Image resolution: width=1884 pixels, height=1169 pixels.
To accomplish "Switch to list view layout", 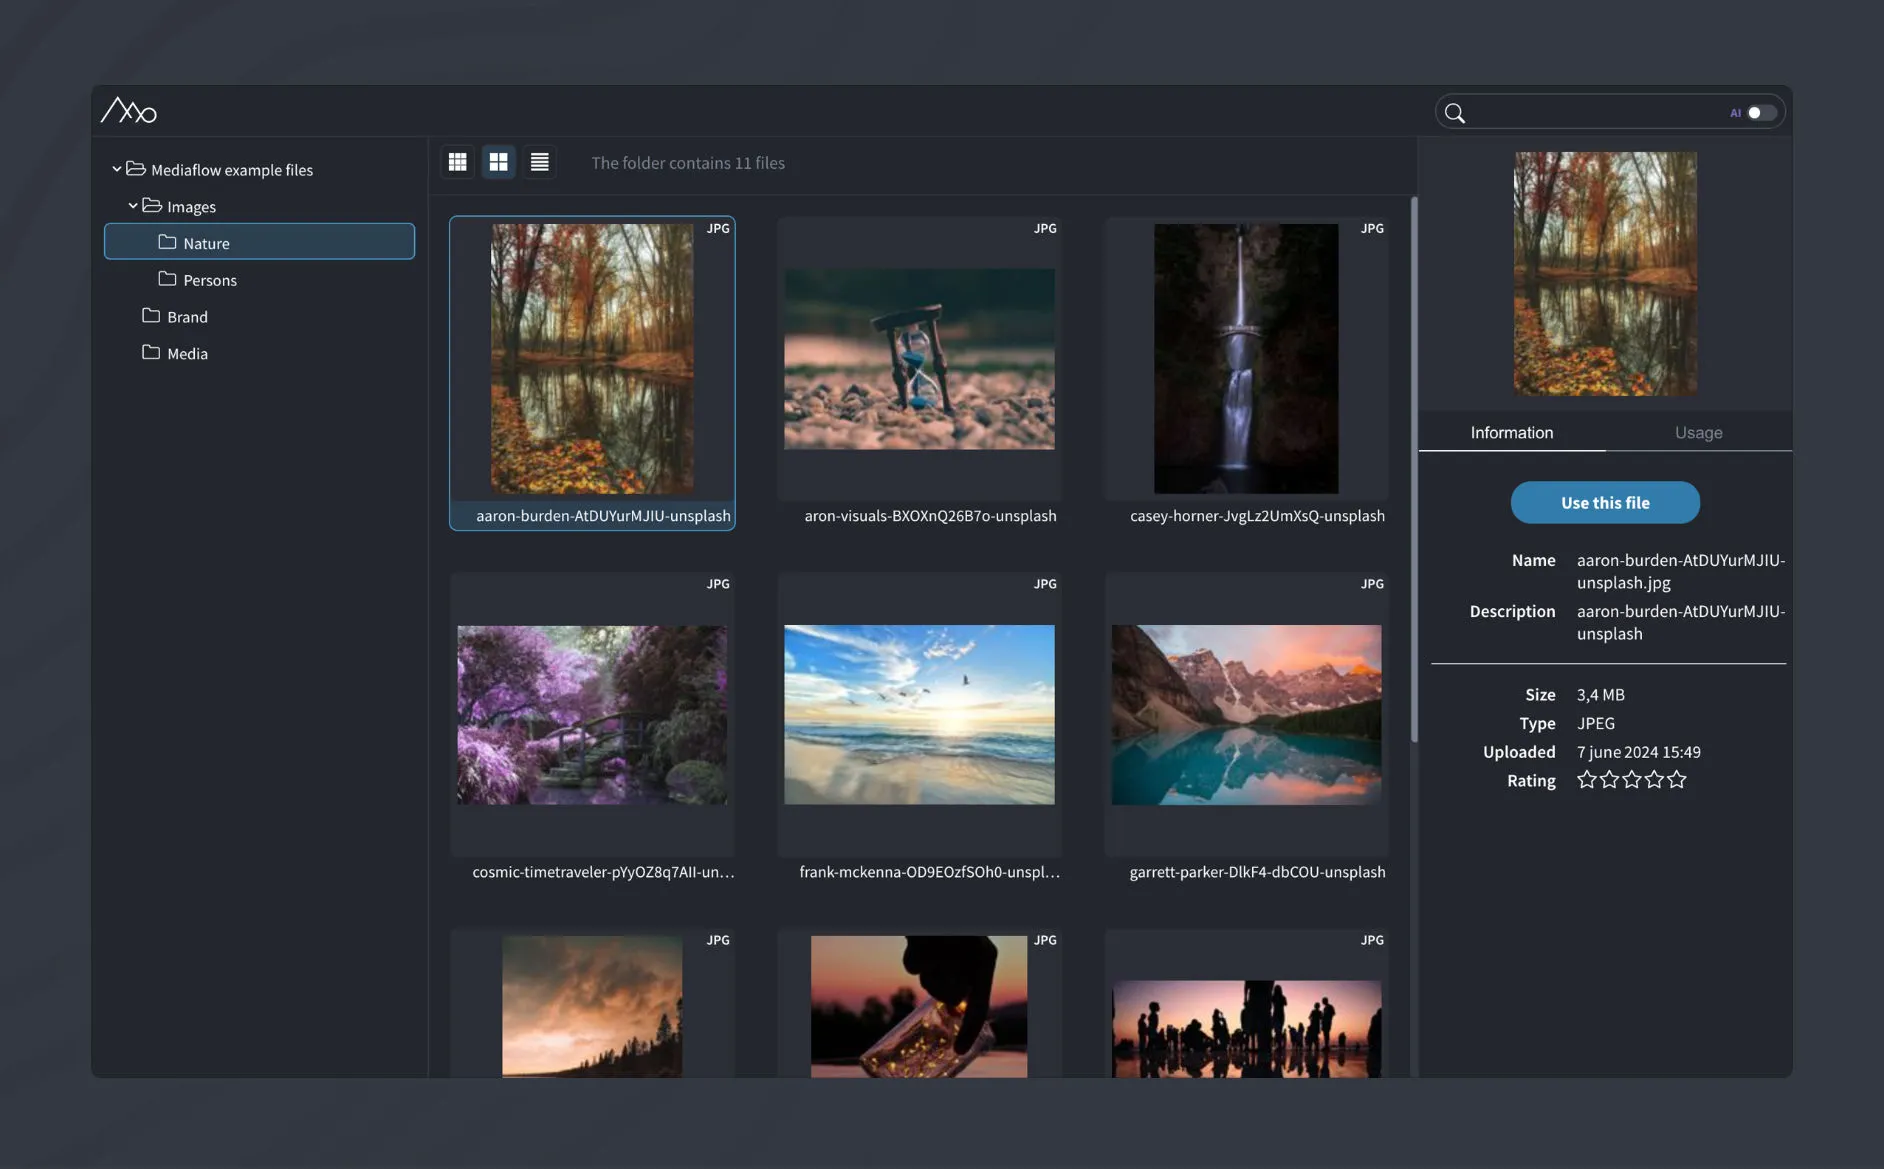I will (539, 162).
